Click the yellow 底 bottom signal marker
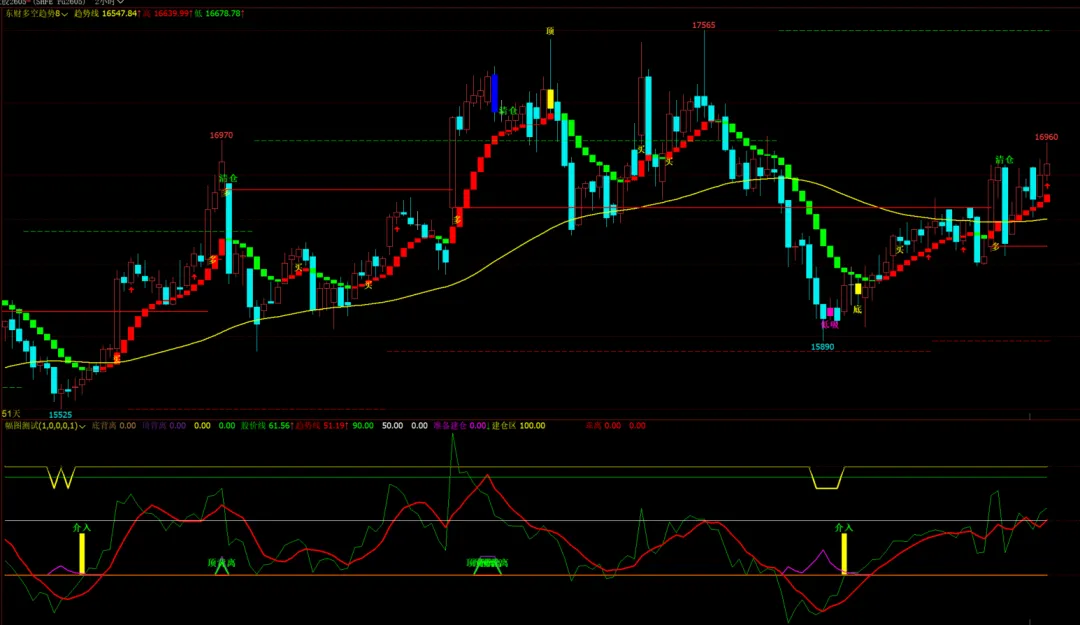This screenshot has width=1080, height=625. pos(858,309)
